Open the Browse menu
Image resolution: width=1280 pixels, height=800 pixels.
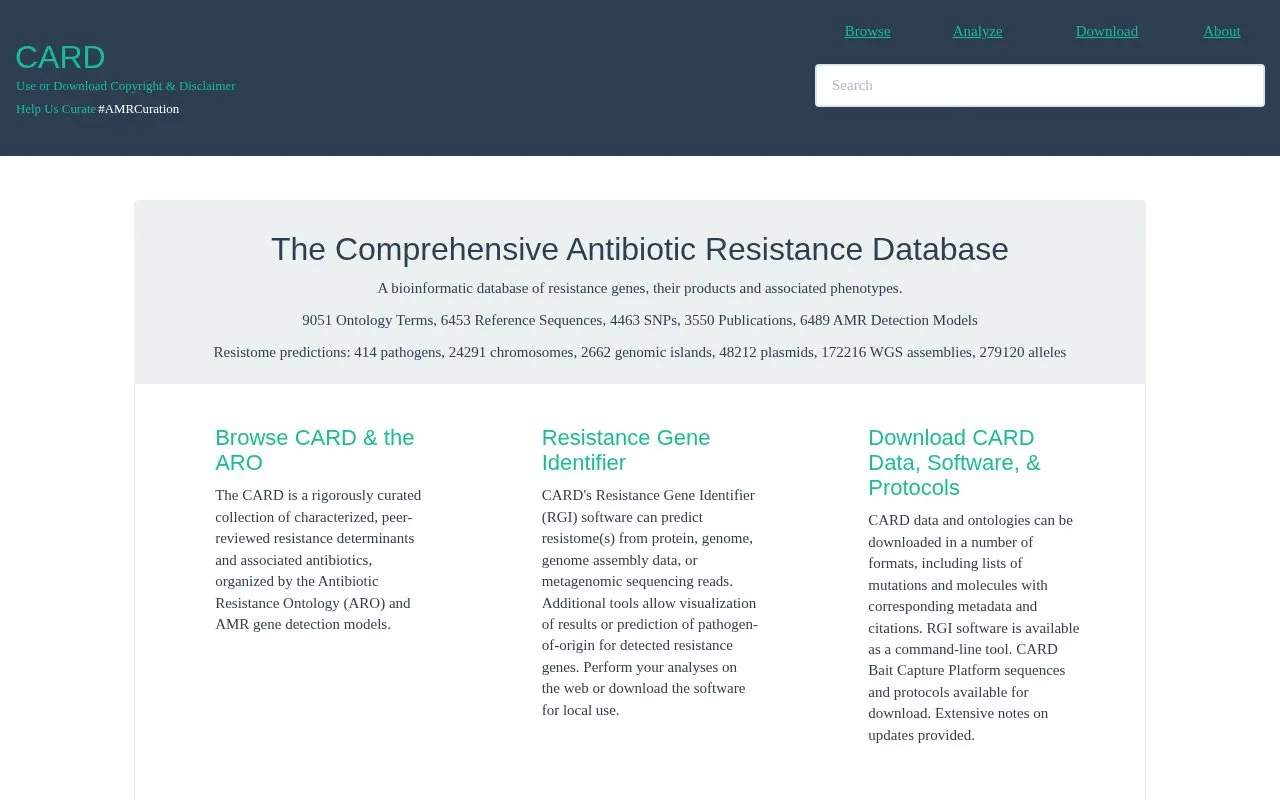pyautogui.click(x=867, y=31)
